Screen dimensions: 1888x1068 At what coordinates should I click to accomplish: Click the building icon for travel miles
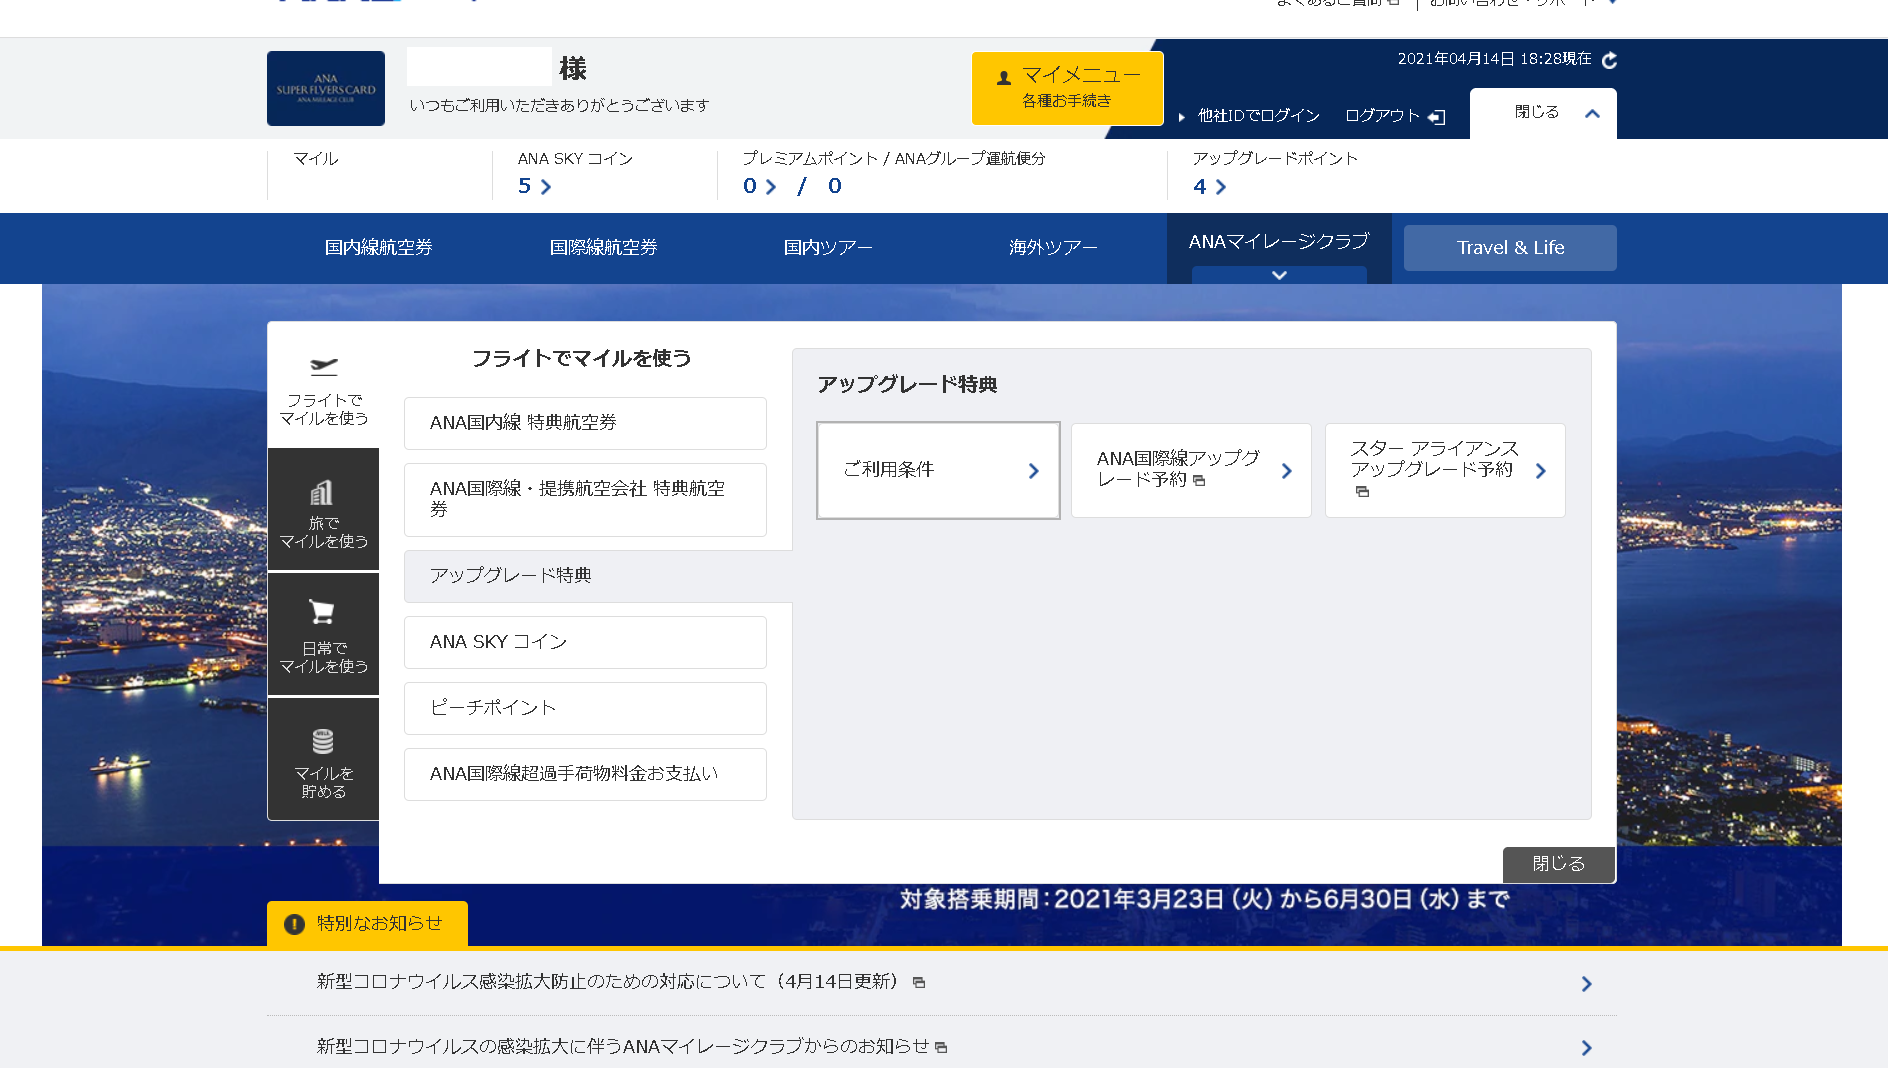322,493
